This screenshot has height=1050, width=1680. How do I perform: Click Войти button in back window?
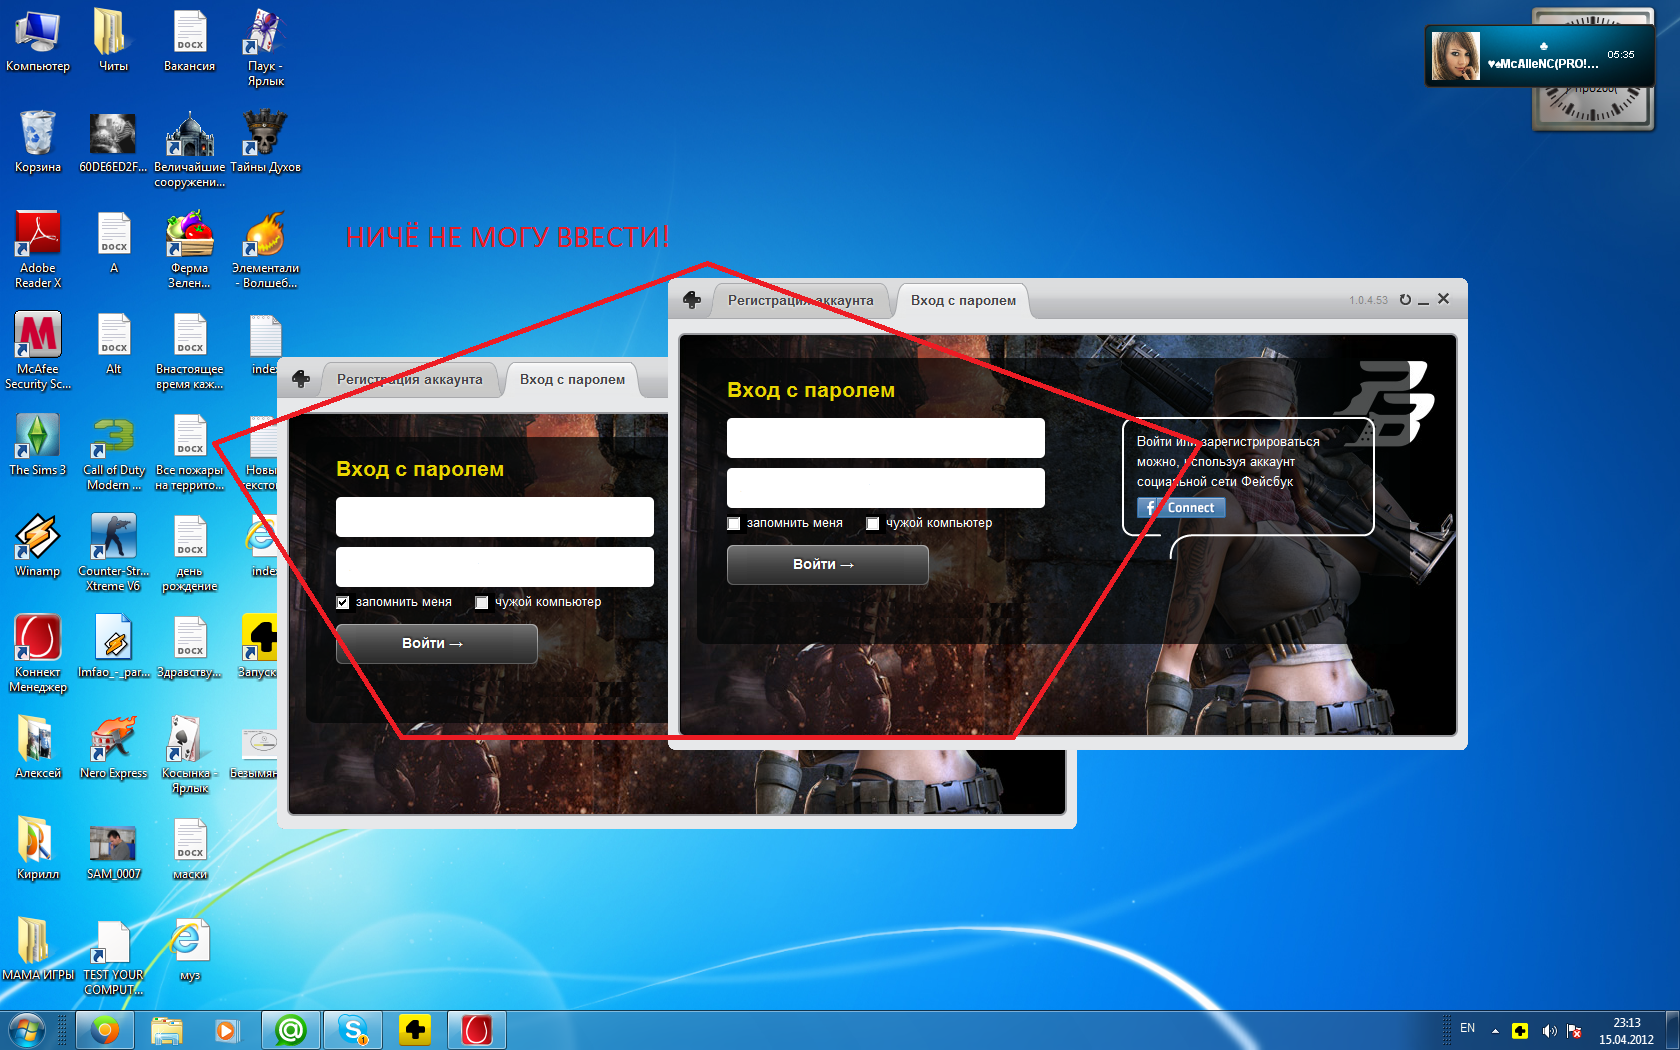(436, 644)
